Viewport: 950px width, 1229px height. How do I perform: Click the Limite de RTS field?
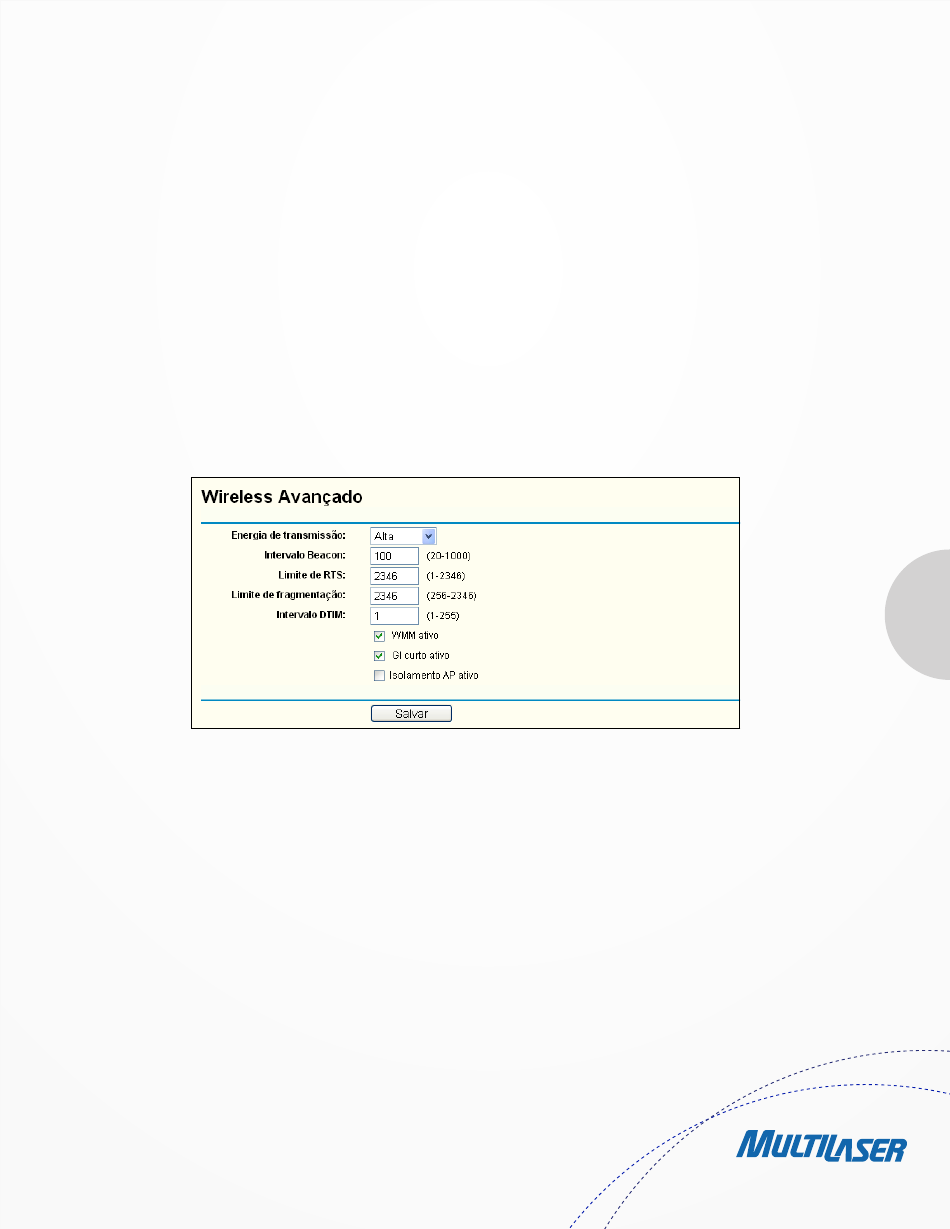(x=394, y=576)
